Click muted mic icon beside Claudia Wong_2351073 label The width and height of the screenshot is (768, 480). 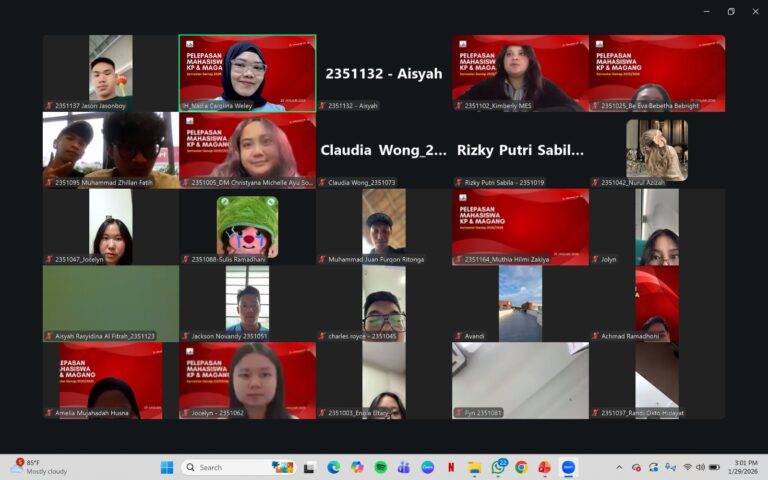[x=322, y=183]
